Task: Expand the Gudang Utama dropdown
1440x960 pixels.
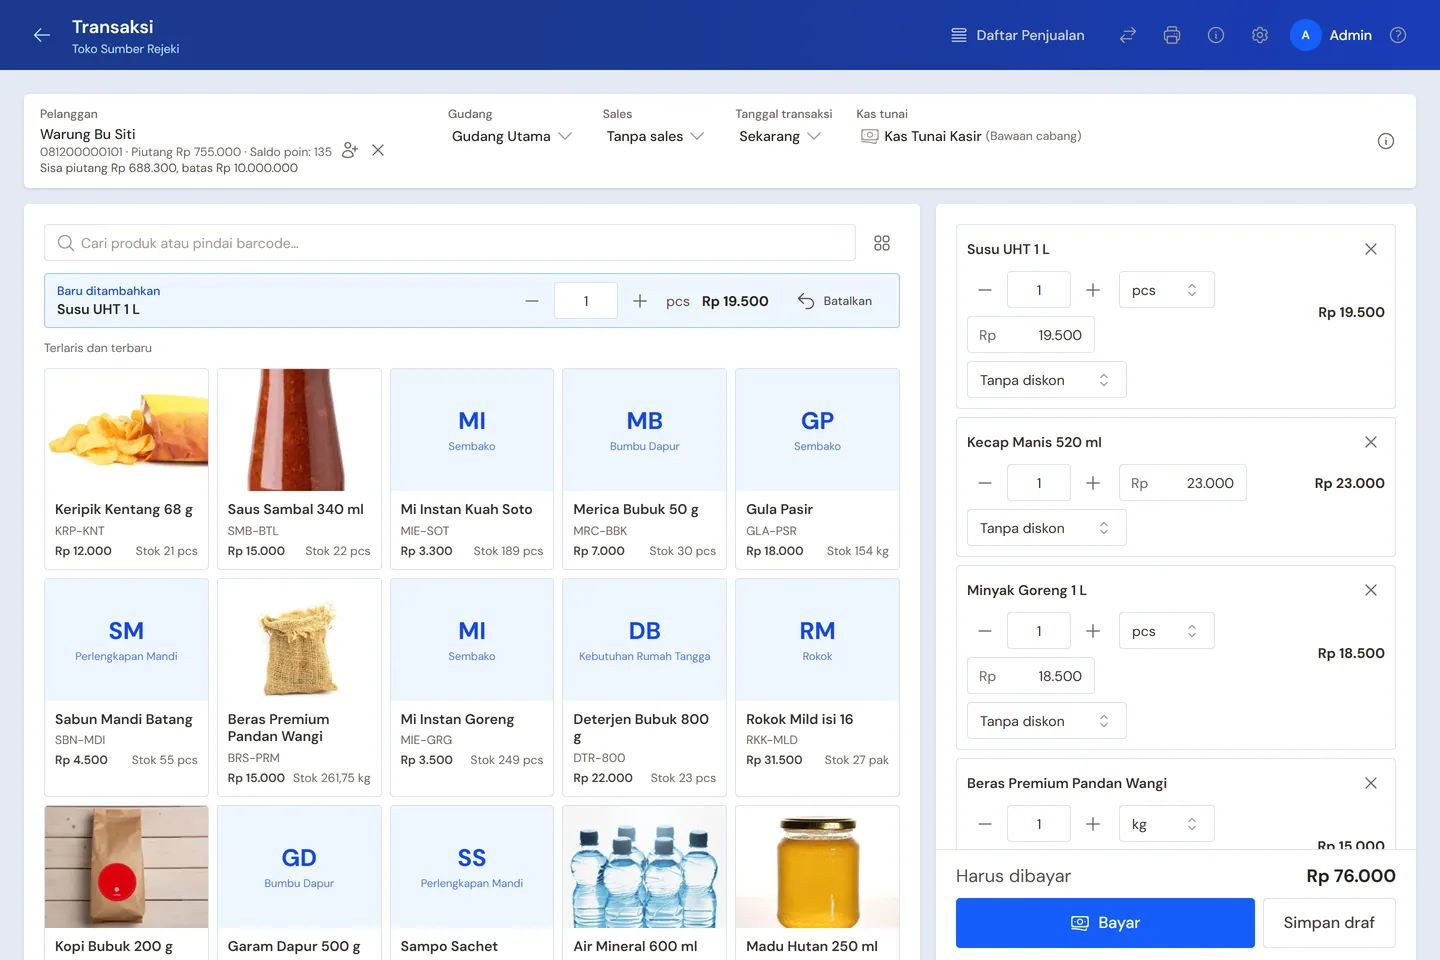Action: [511, 136]
